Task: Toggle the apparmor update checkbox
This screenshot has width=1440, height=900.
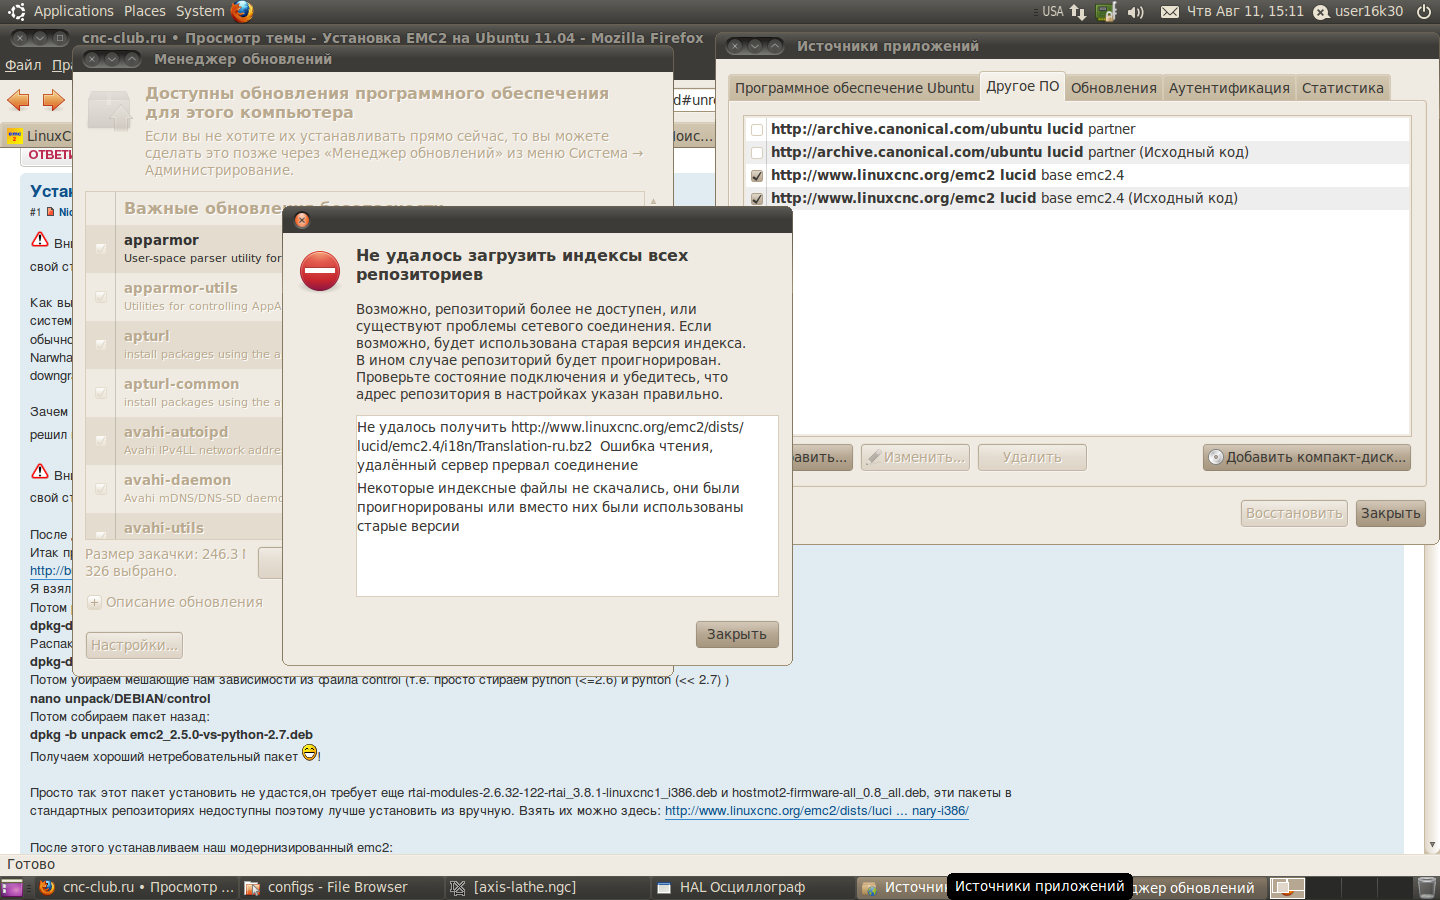Action: [101, 248]
